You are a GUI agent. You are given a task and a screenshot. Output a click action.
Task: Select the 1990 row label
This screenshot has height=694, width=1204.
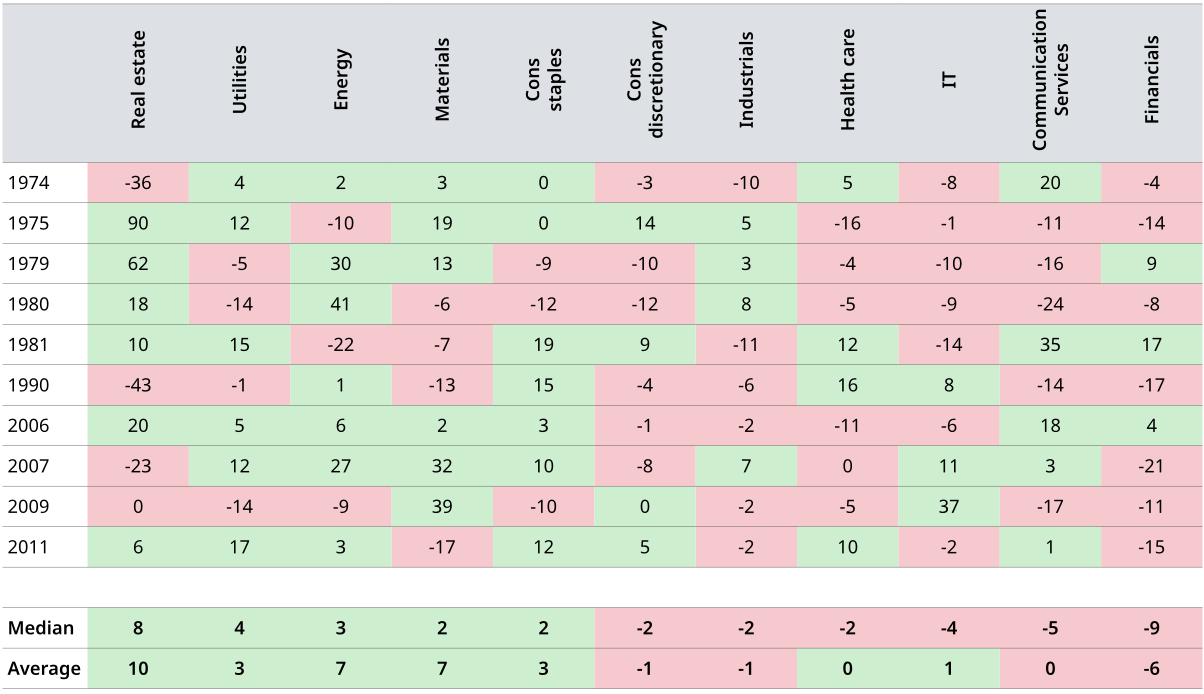(27, 385)
